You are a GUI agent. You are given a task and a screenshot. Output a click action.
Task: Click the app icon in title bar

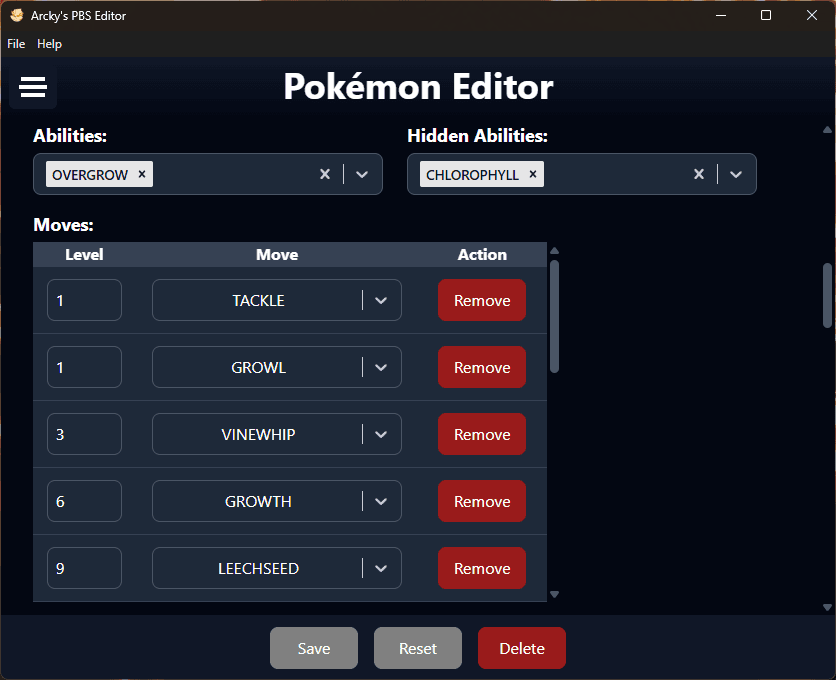pos(17,16)
